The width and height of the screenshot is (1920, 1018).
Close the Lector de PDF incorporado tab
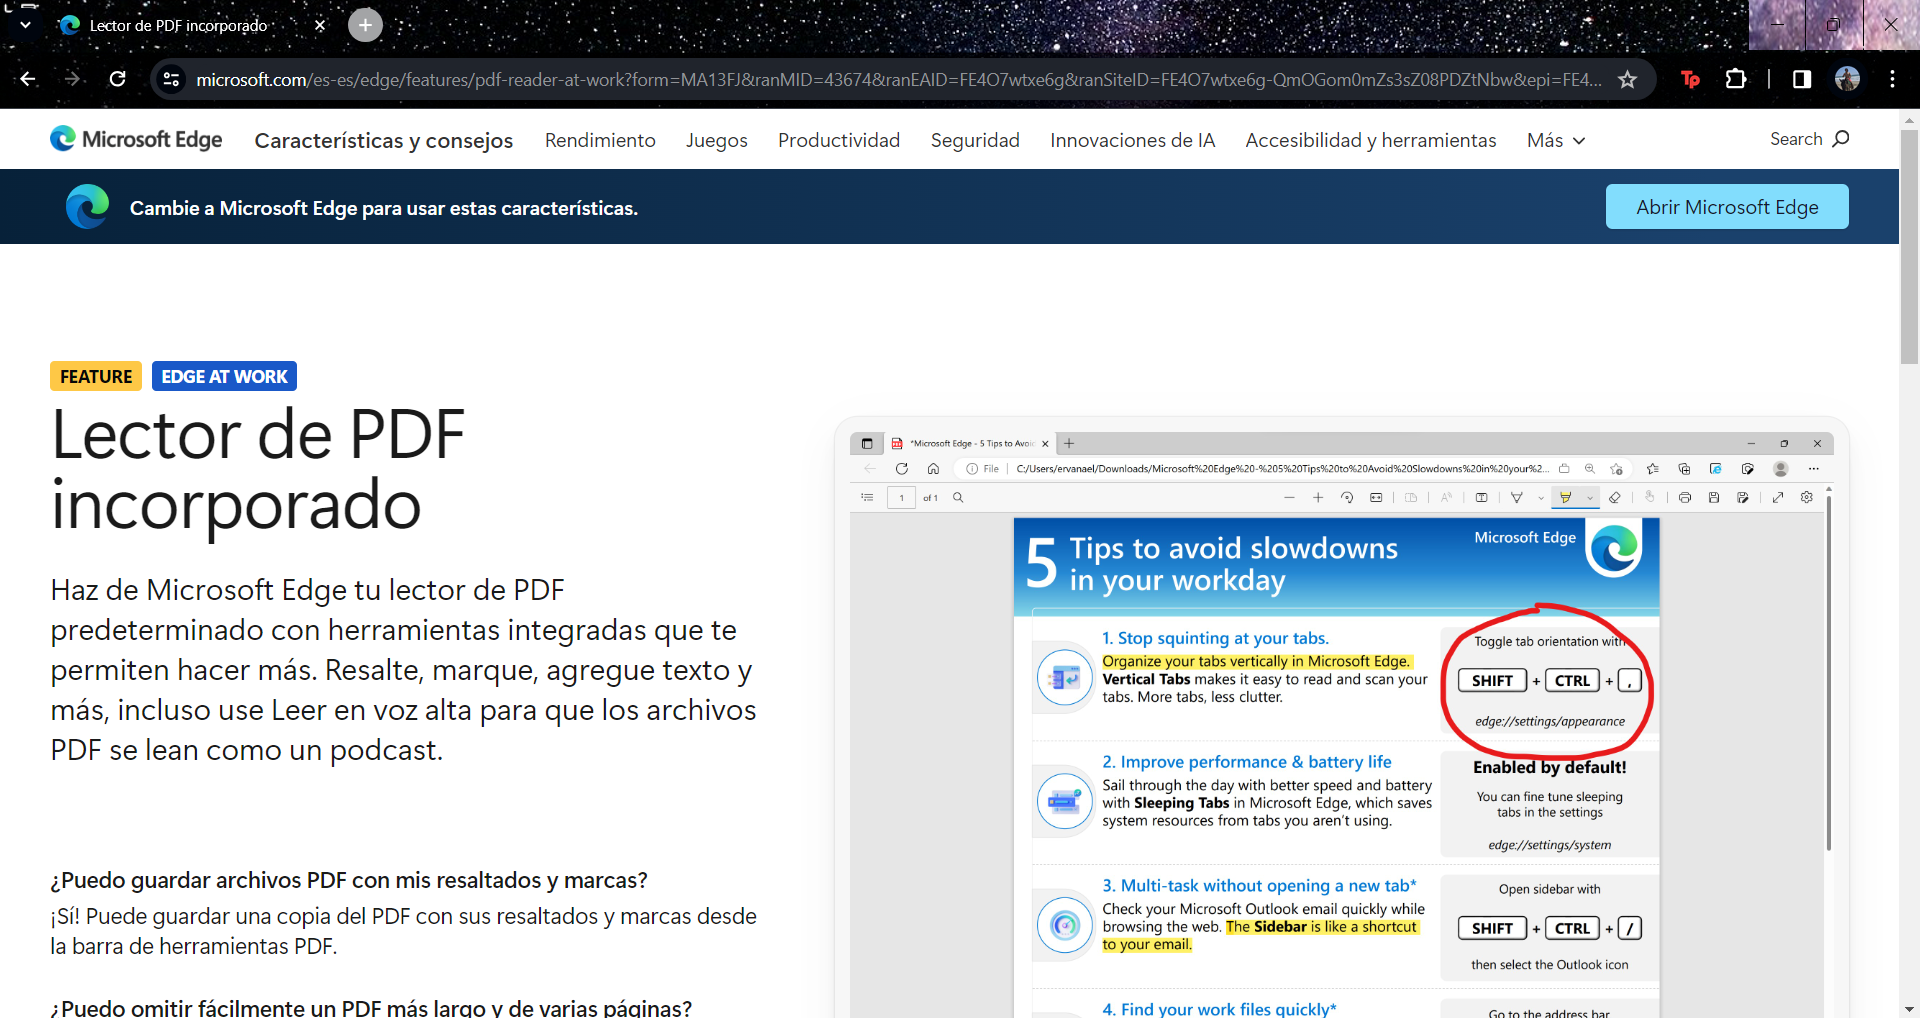click(x=320, y=25)
